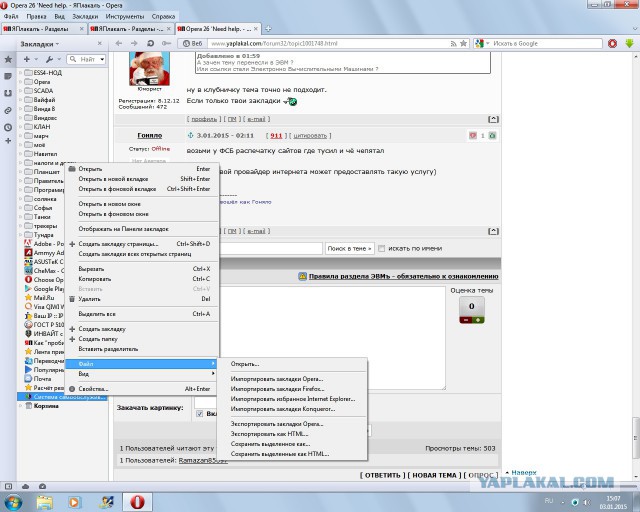Open the Downloads panel icon in sidebar
Viewport: 640px width, 512px height.
(8, 93)
